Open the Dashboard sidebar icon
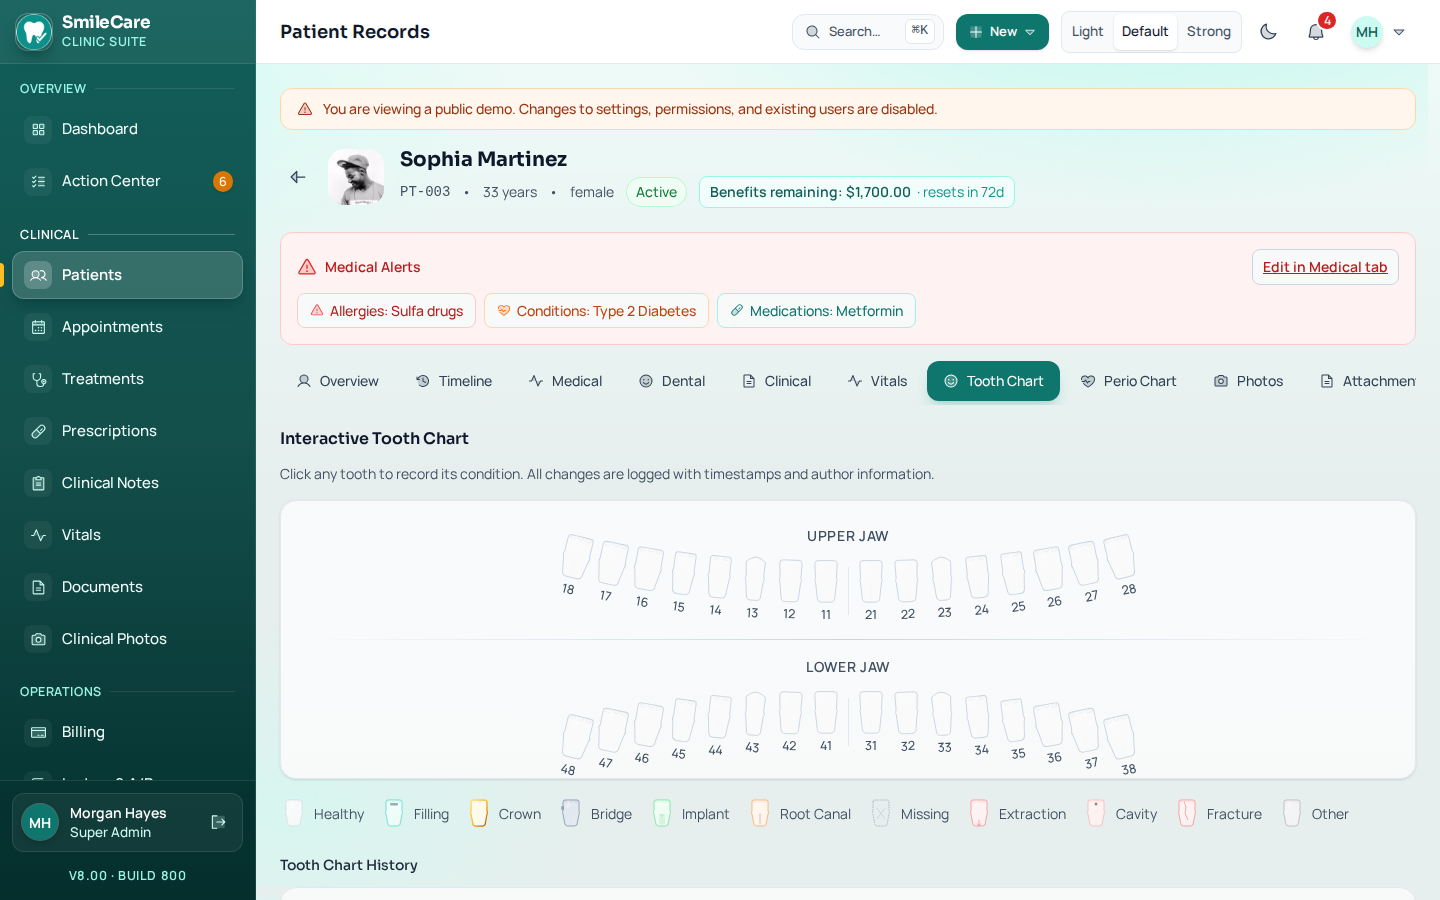Image resolution: width=1440 pixels, height=900 pixels. [x=38, y=129]
